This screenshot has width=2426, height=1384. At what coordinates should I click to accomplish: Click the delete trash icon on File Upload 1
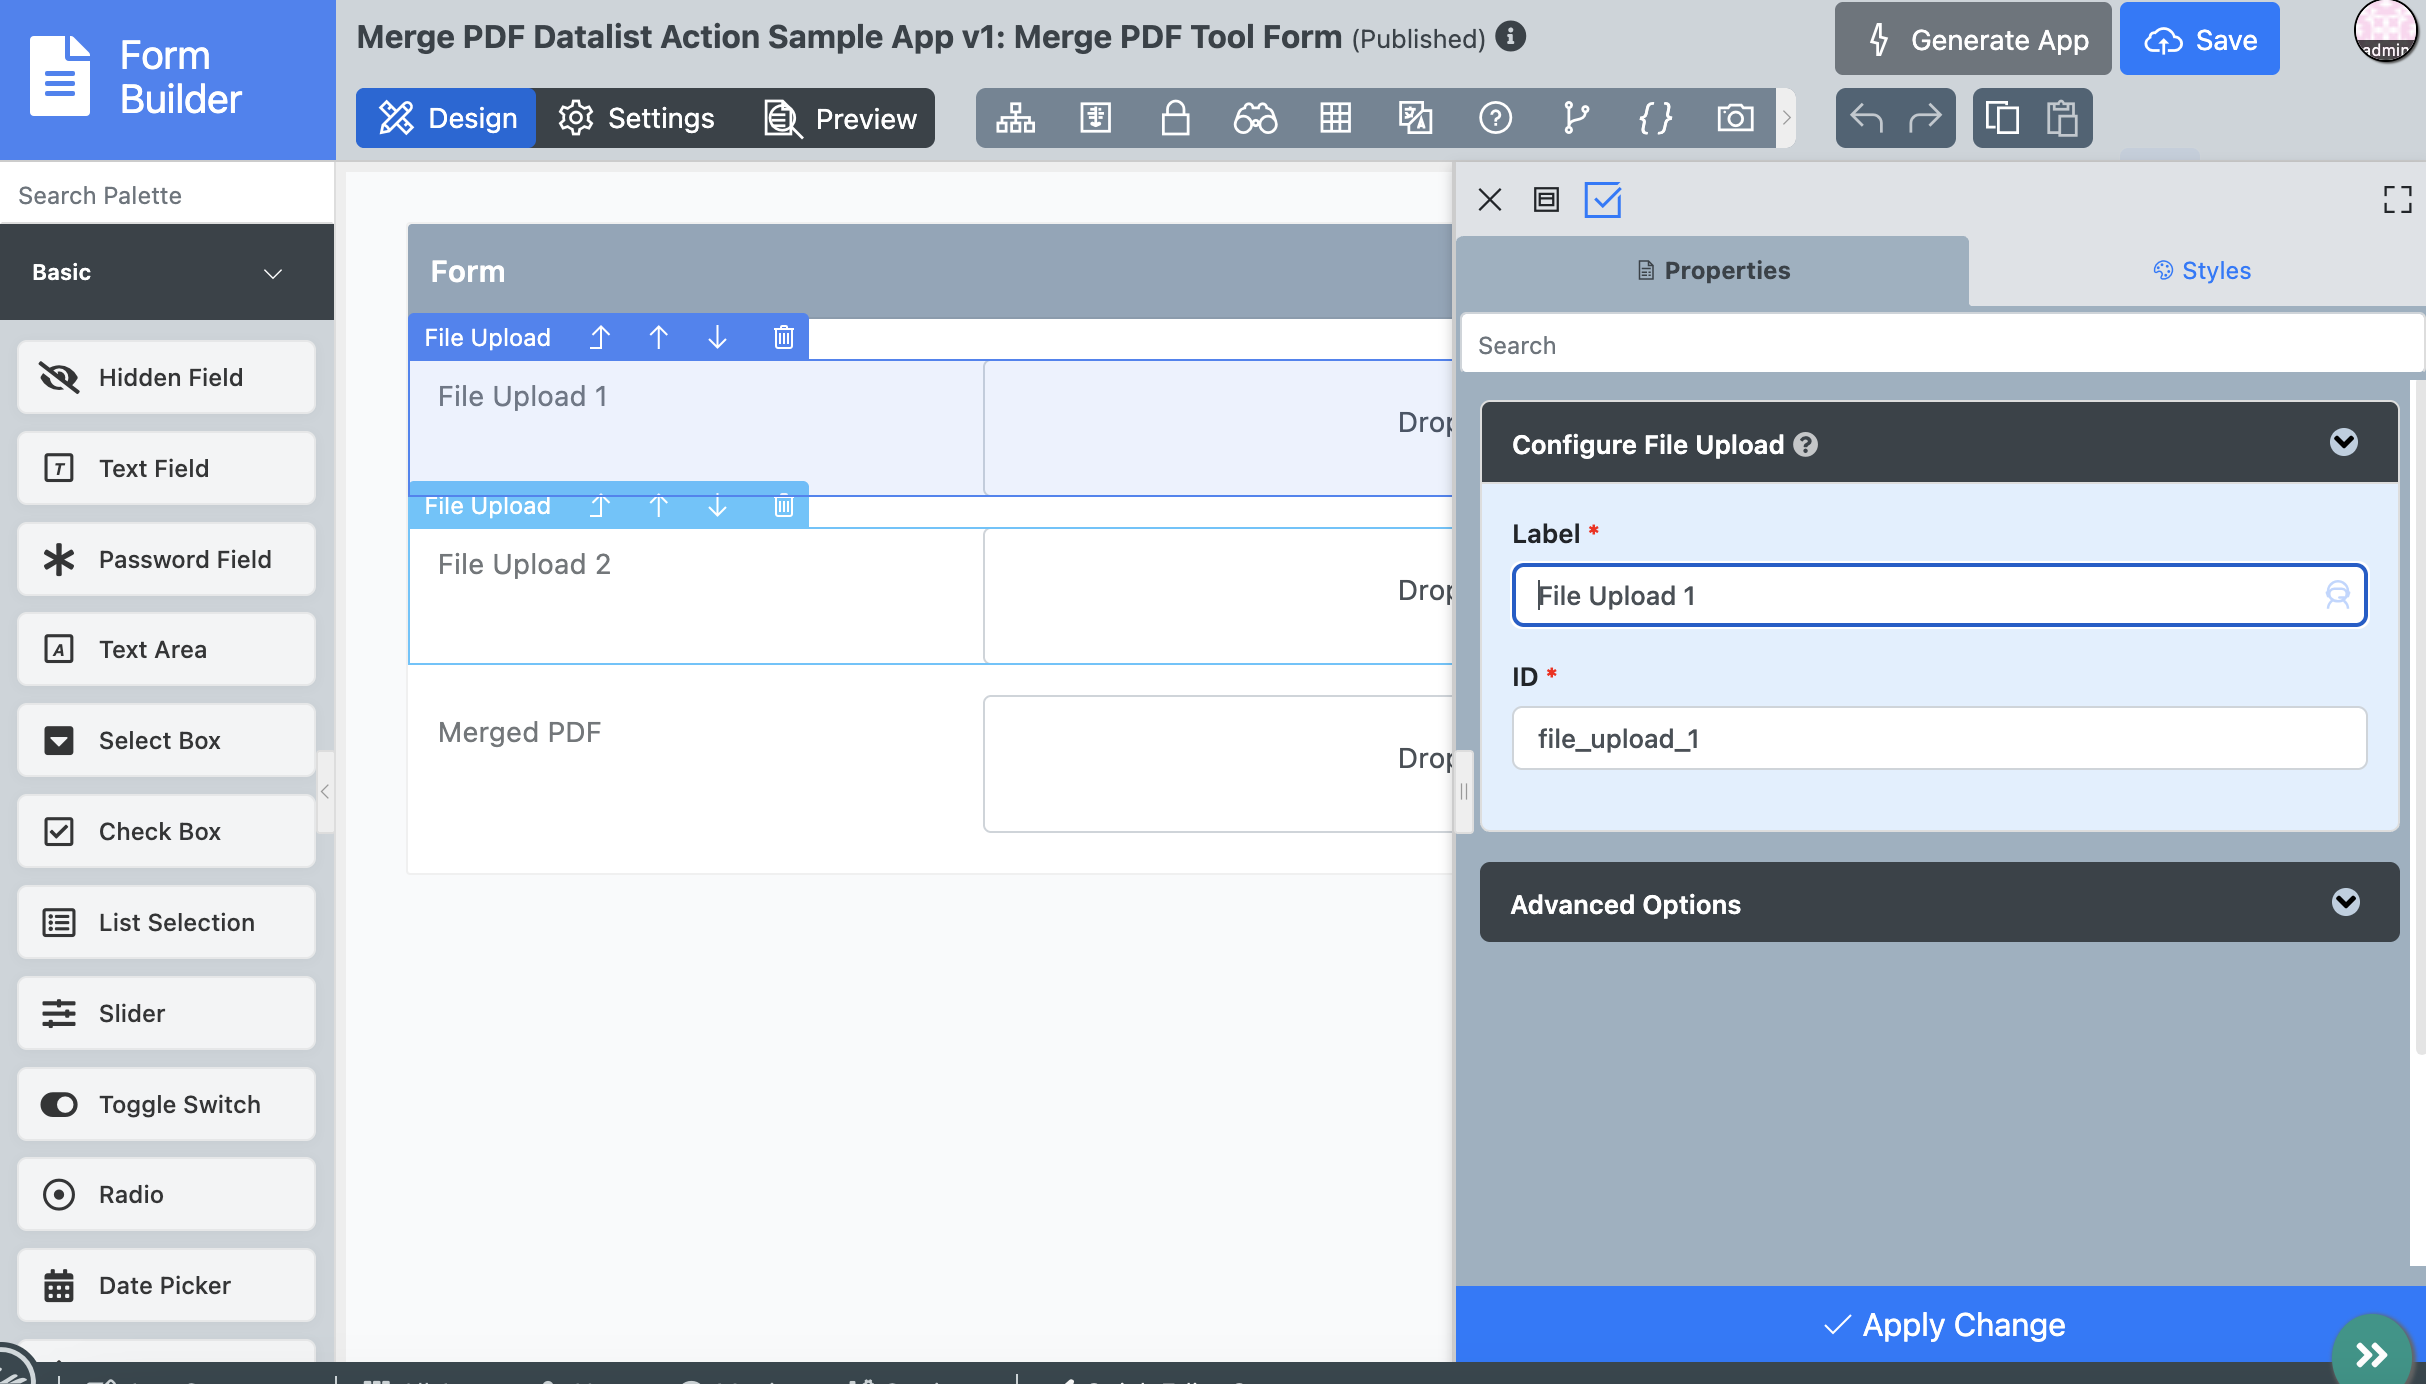pos(783,338)
